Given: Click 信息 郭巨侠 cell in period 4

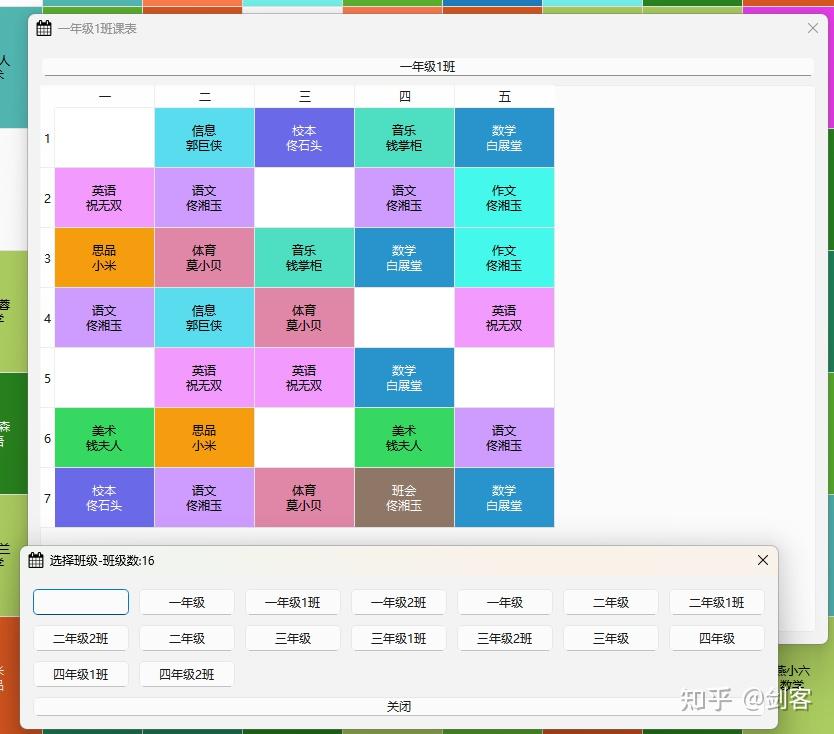Looking at the screenshot, I should pyautogui.click(x=204, y=318).
